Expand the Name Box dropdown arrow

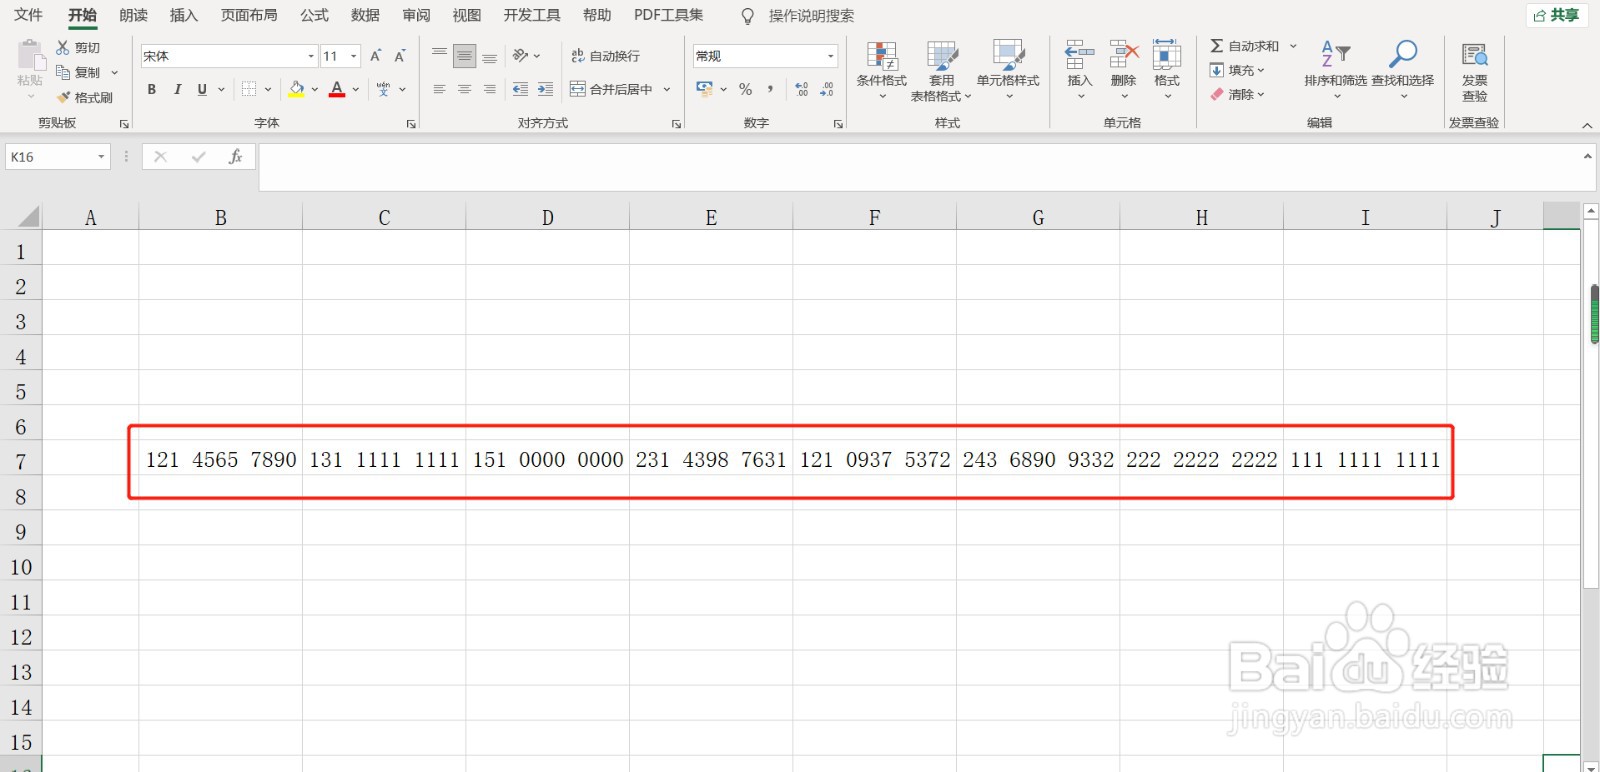click(101, 157)
